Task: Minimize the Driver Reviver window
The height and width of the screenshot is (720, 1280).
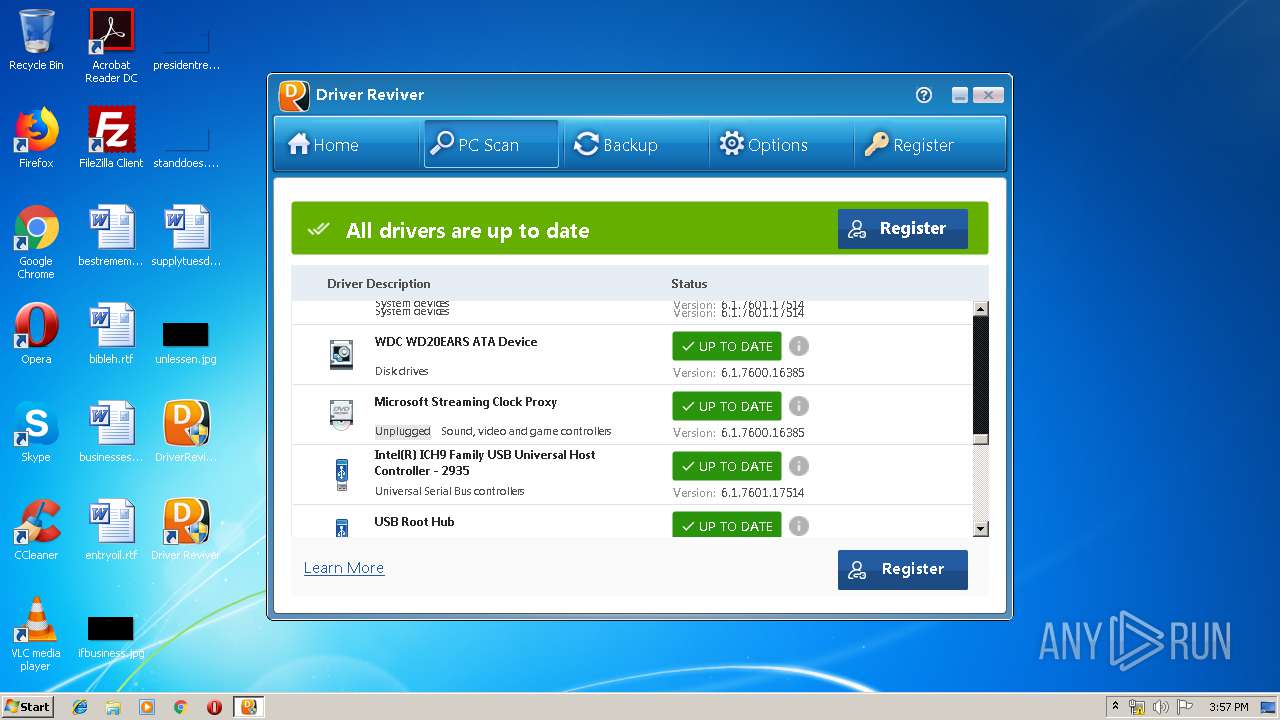Action: pos(960,95)
